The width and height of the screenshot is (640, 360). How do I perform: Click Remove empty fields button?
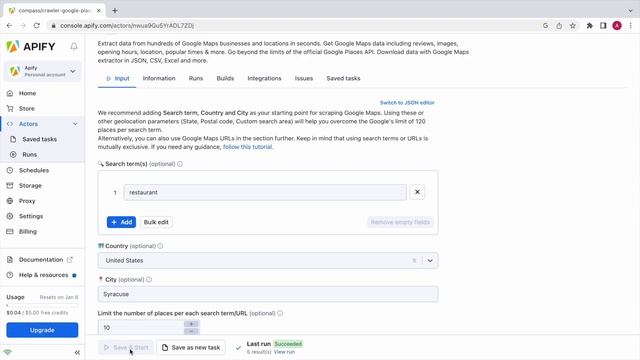(400, 222)
